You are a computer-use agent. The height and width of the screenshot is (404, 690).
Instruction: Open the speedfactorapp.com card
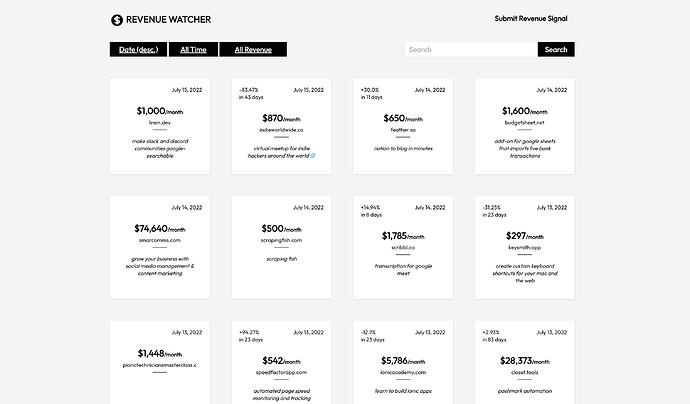point(281,372)
